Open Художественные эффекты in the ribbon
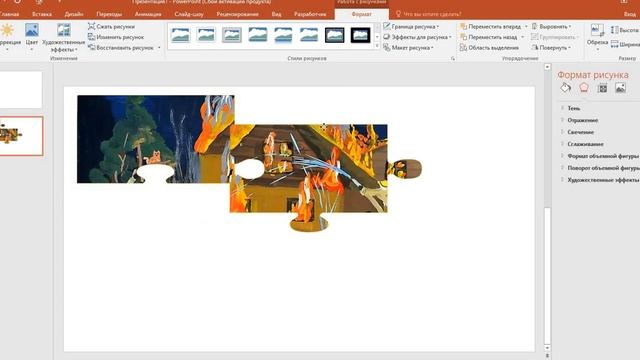 coord(64,38)
